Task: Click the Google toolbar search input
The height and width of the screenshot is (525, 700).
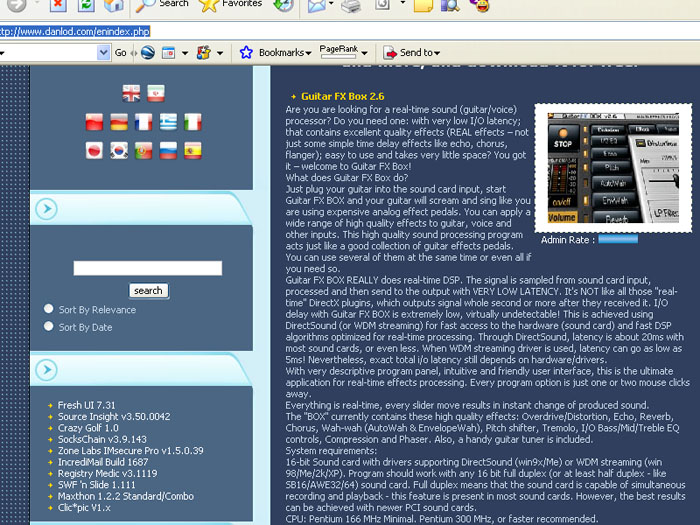Action: pyautogui.click(x=48, y=53)
